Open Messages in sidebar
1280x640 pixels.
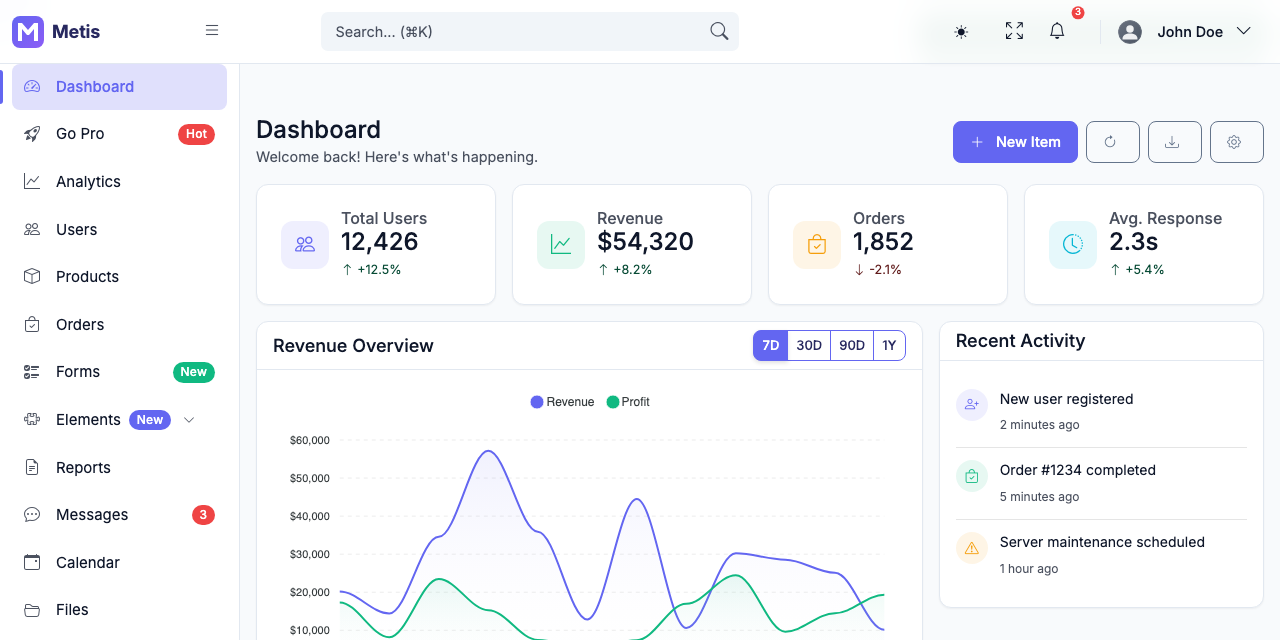pos(119,515)
